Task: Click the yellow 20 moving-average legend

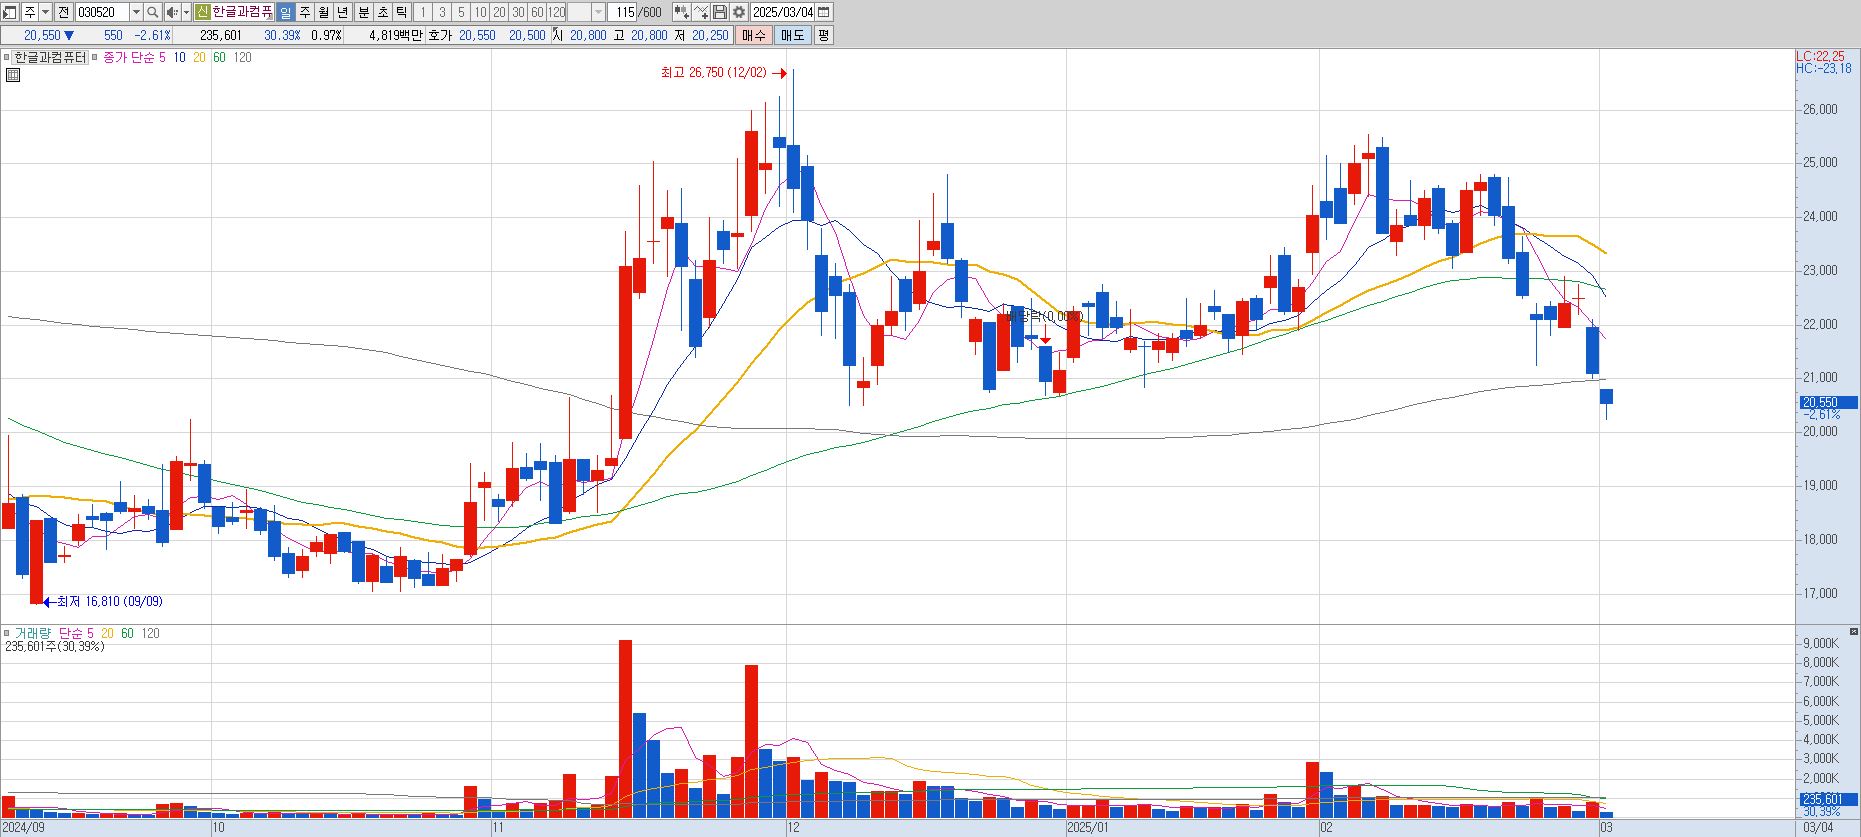Action: [x=199, y=57]
